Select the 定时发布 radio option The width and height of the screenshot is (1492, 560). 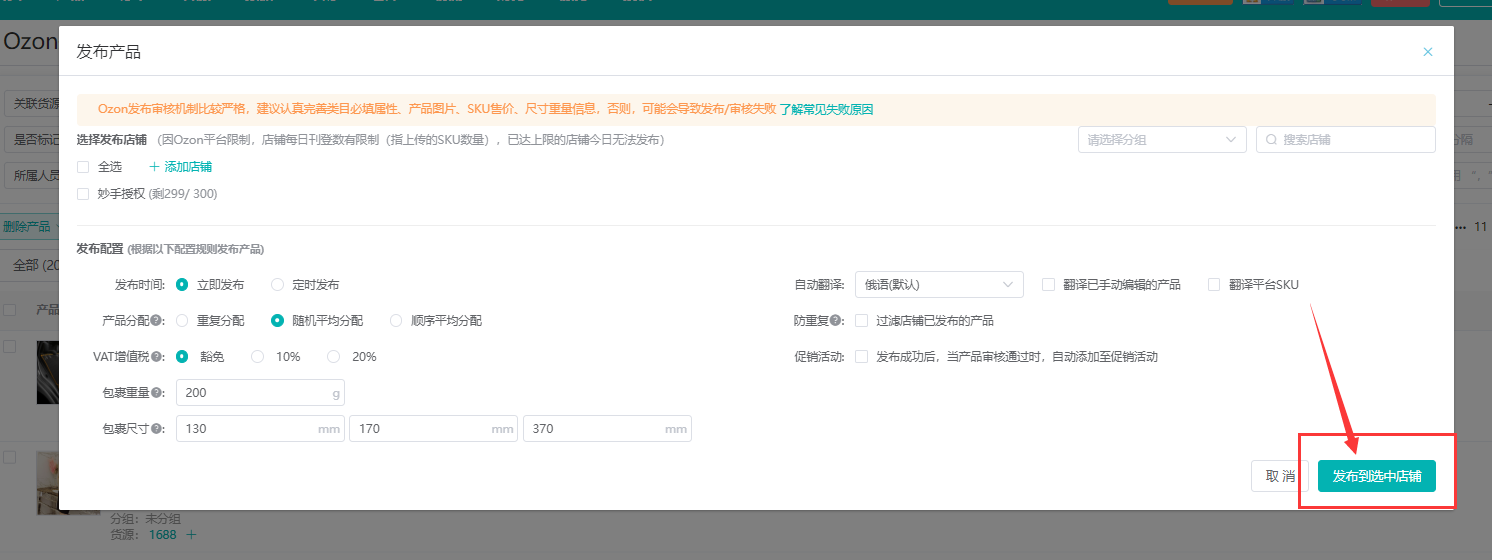tap(278, 285)
